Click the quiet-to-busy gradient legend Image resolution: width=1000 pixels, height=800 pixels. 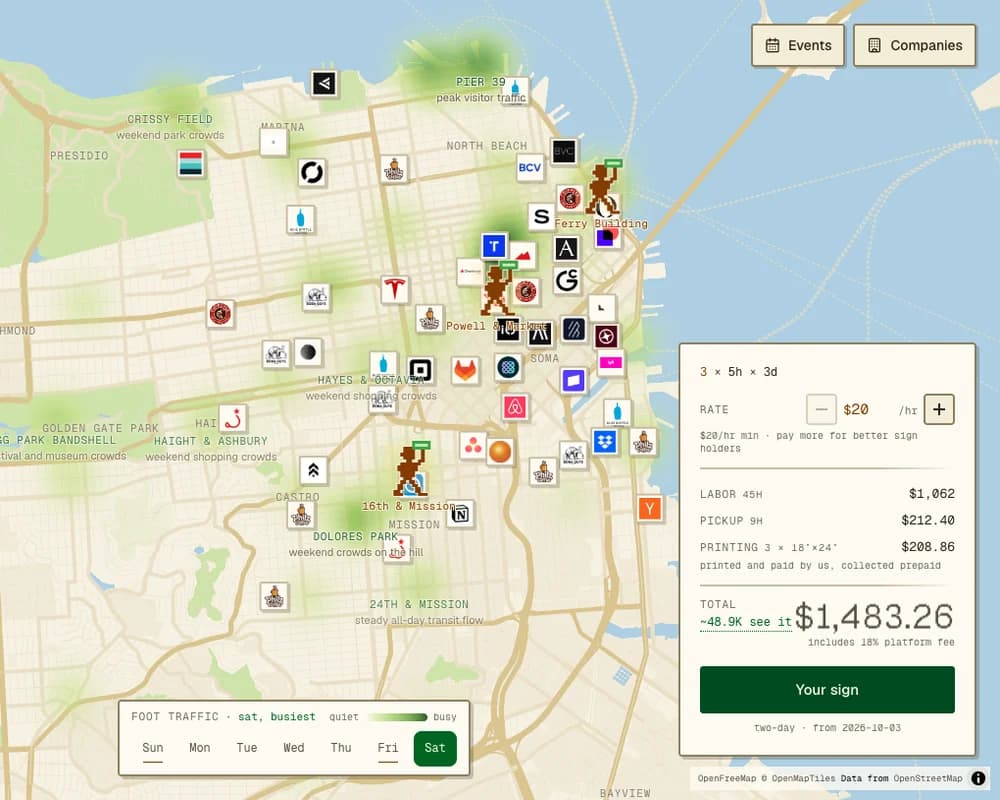(397, 717)
